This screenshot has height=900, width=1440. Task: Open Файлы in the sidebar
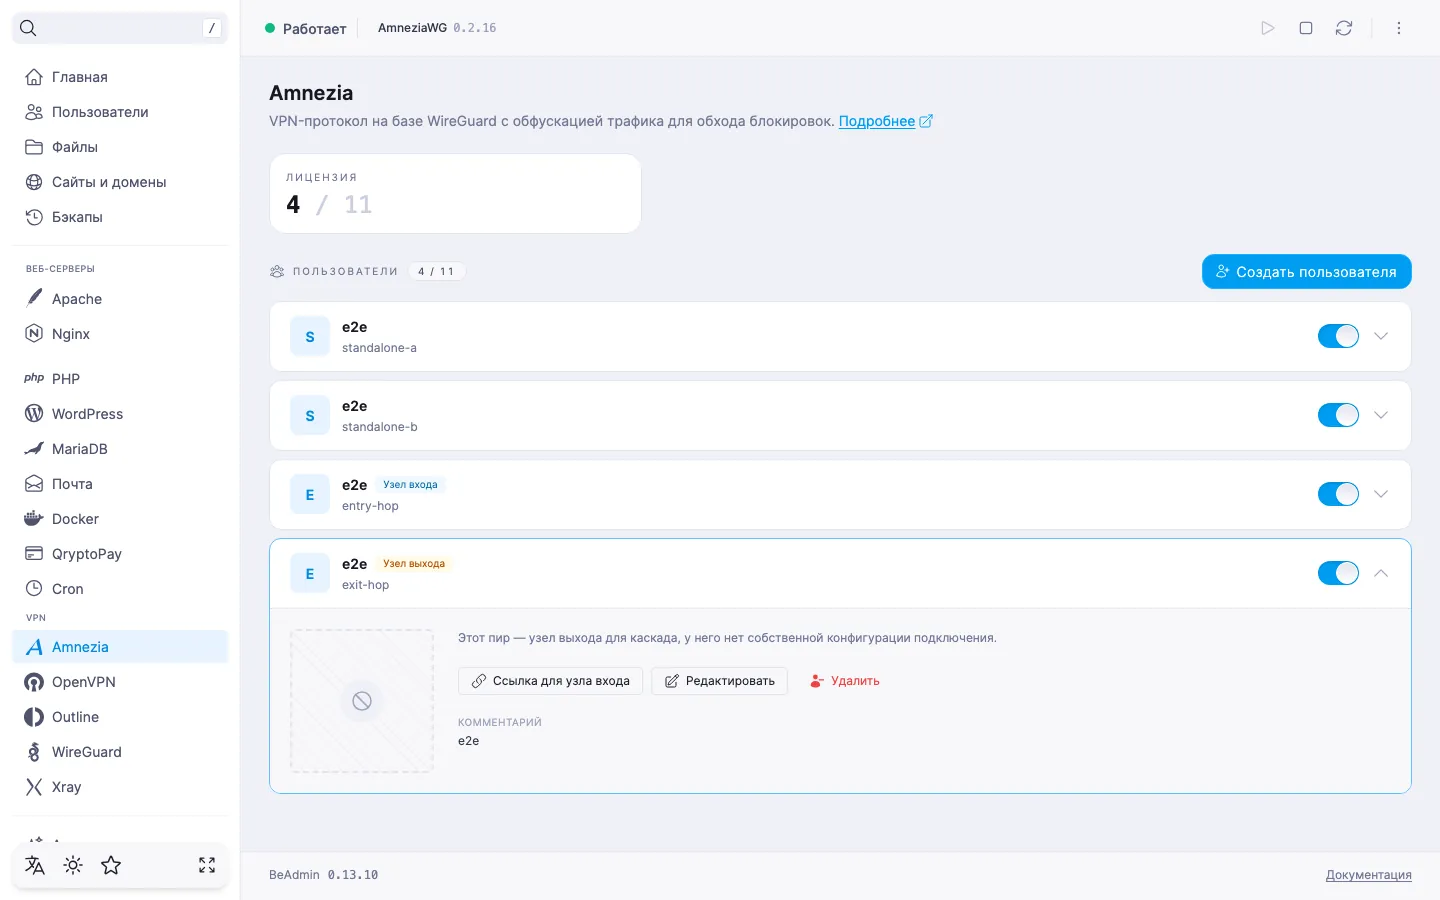(120, 147)
